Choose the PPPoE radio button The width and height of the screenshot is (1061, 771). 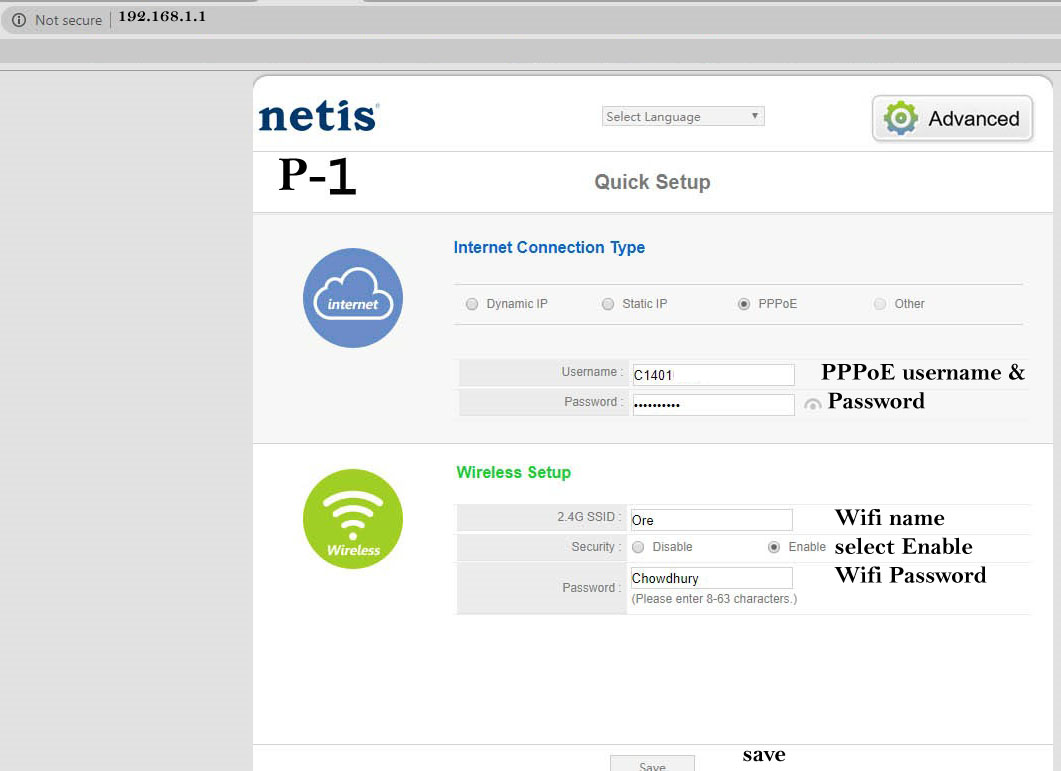click(744, 304)
